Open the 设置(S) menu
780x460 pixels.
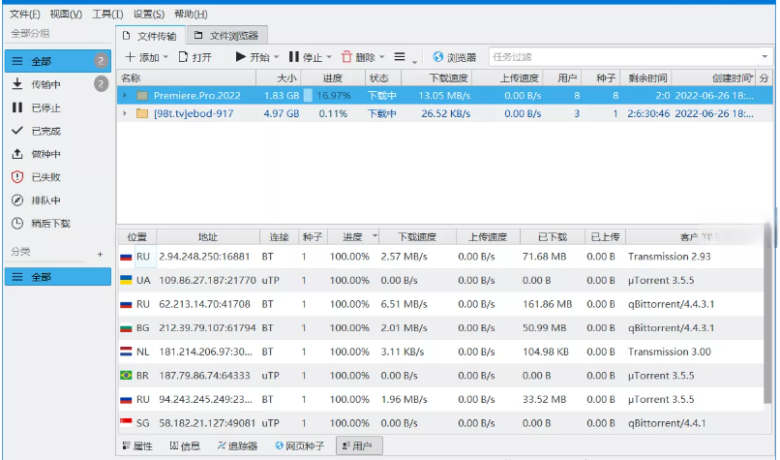(149, 14)
